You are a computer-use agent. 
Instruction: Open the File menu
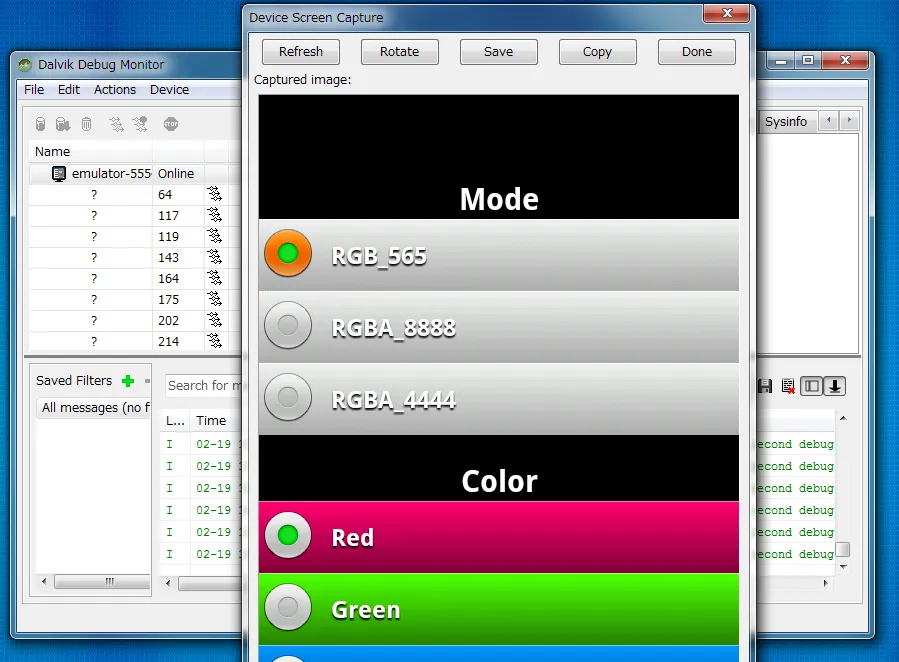pos(34,89)
